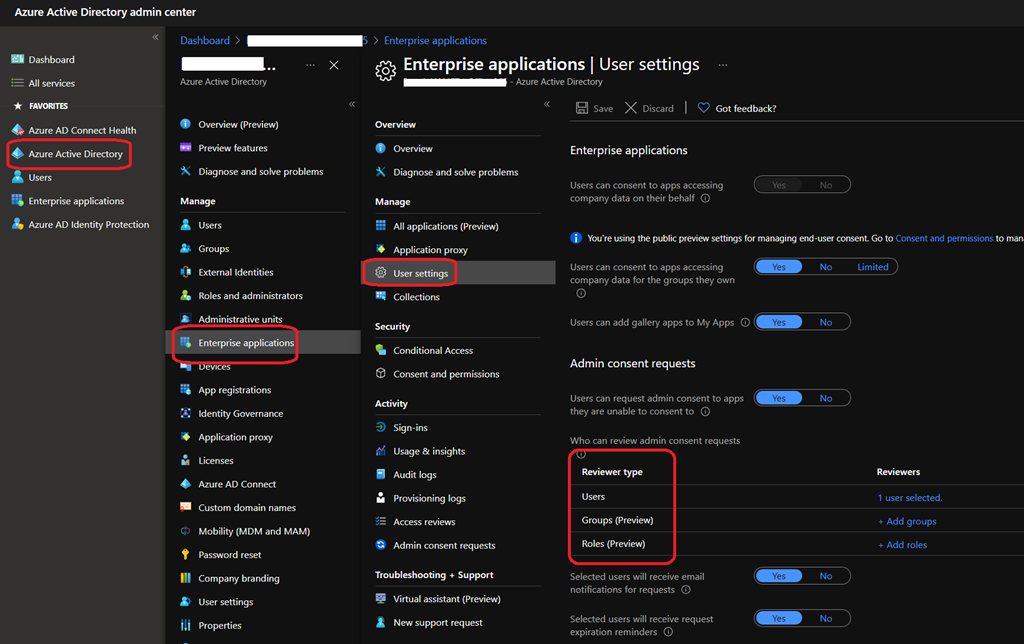
Task: Click the Password reset key icon
Action: click(x=185, y=555)
